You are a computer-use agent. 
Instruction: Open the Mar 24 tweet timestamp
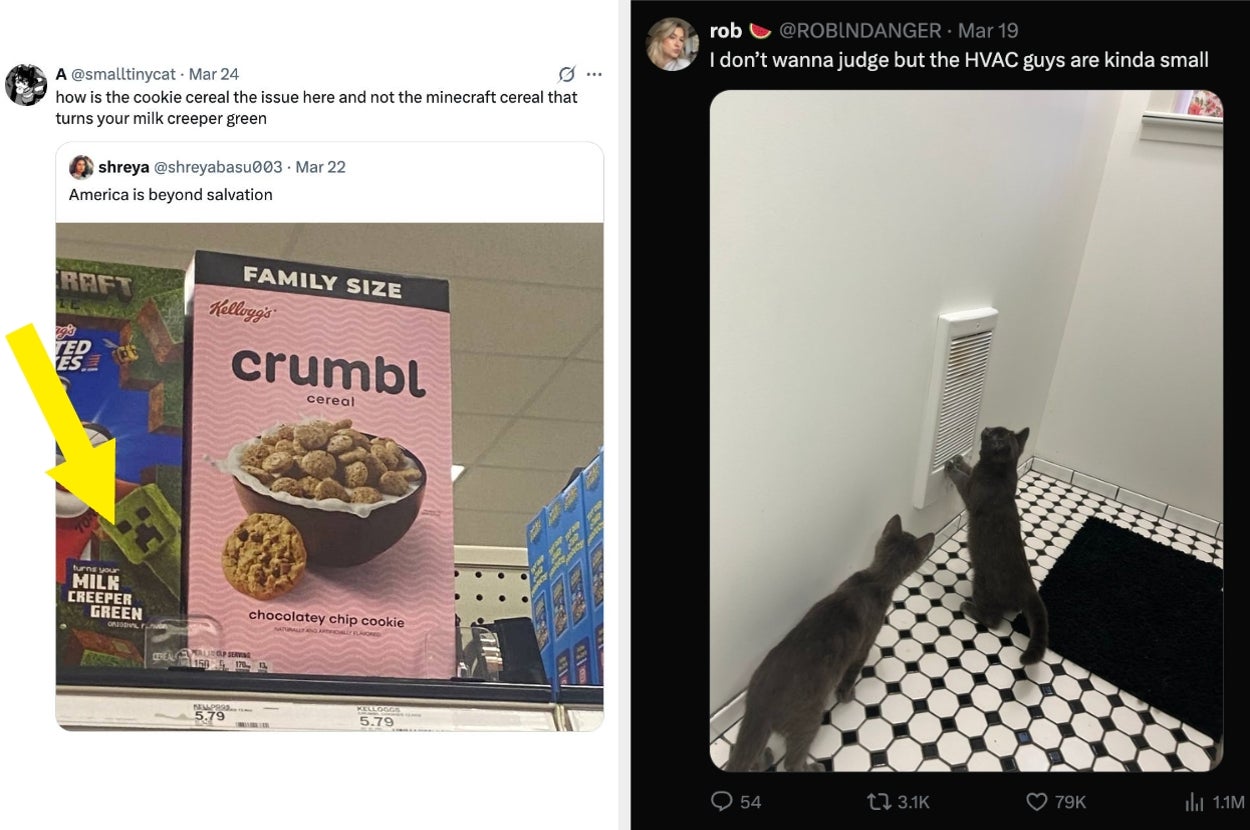coord(214,74)
